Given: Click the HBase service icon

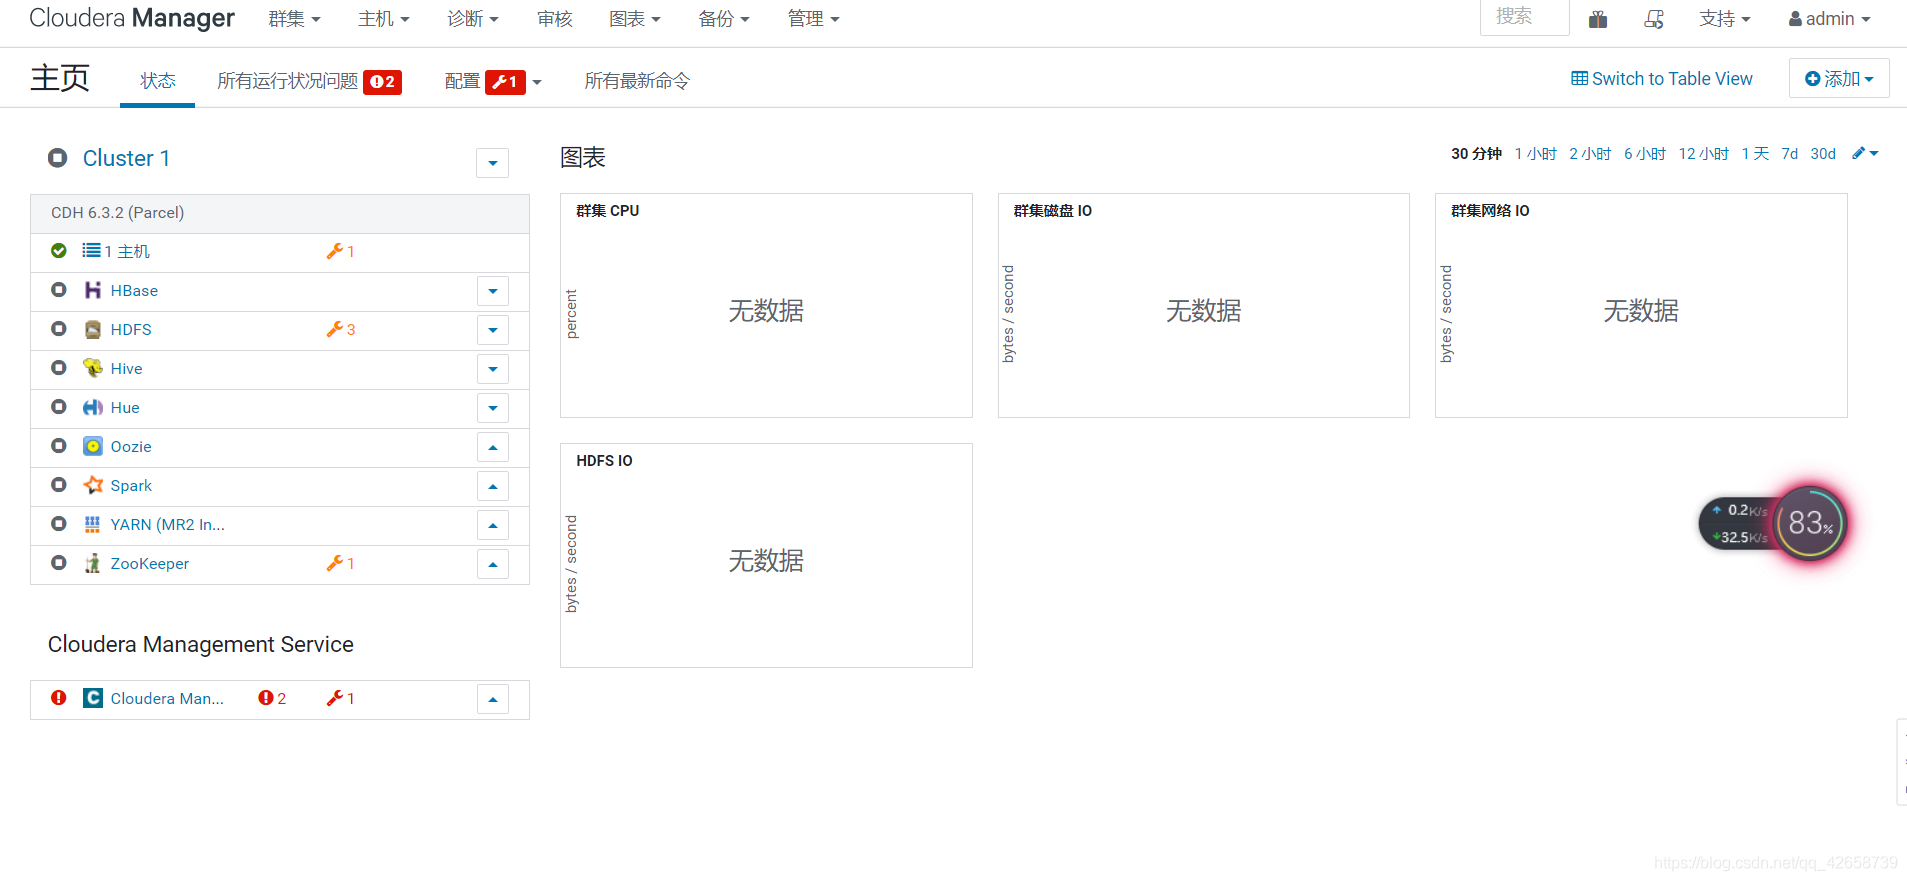Looking at the screenshot, I should tap(93, 290).
